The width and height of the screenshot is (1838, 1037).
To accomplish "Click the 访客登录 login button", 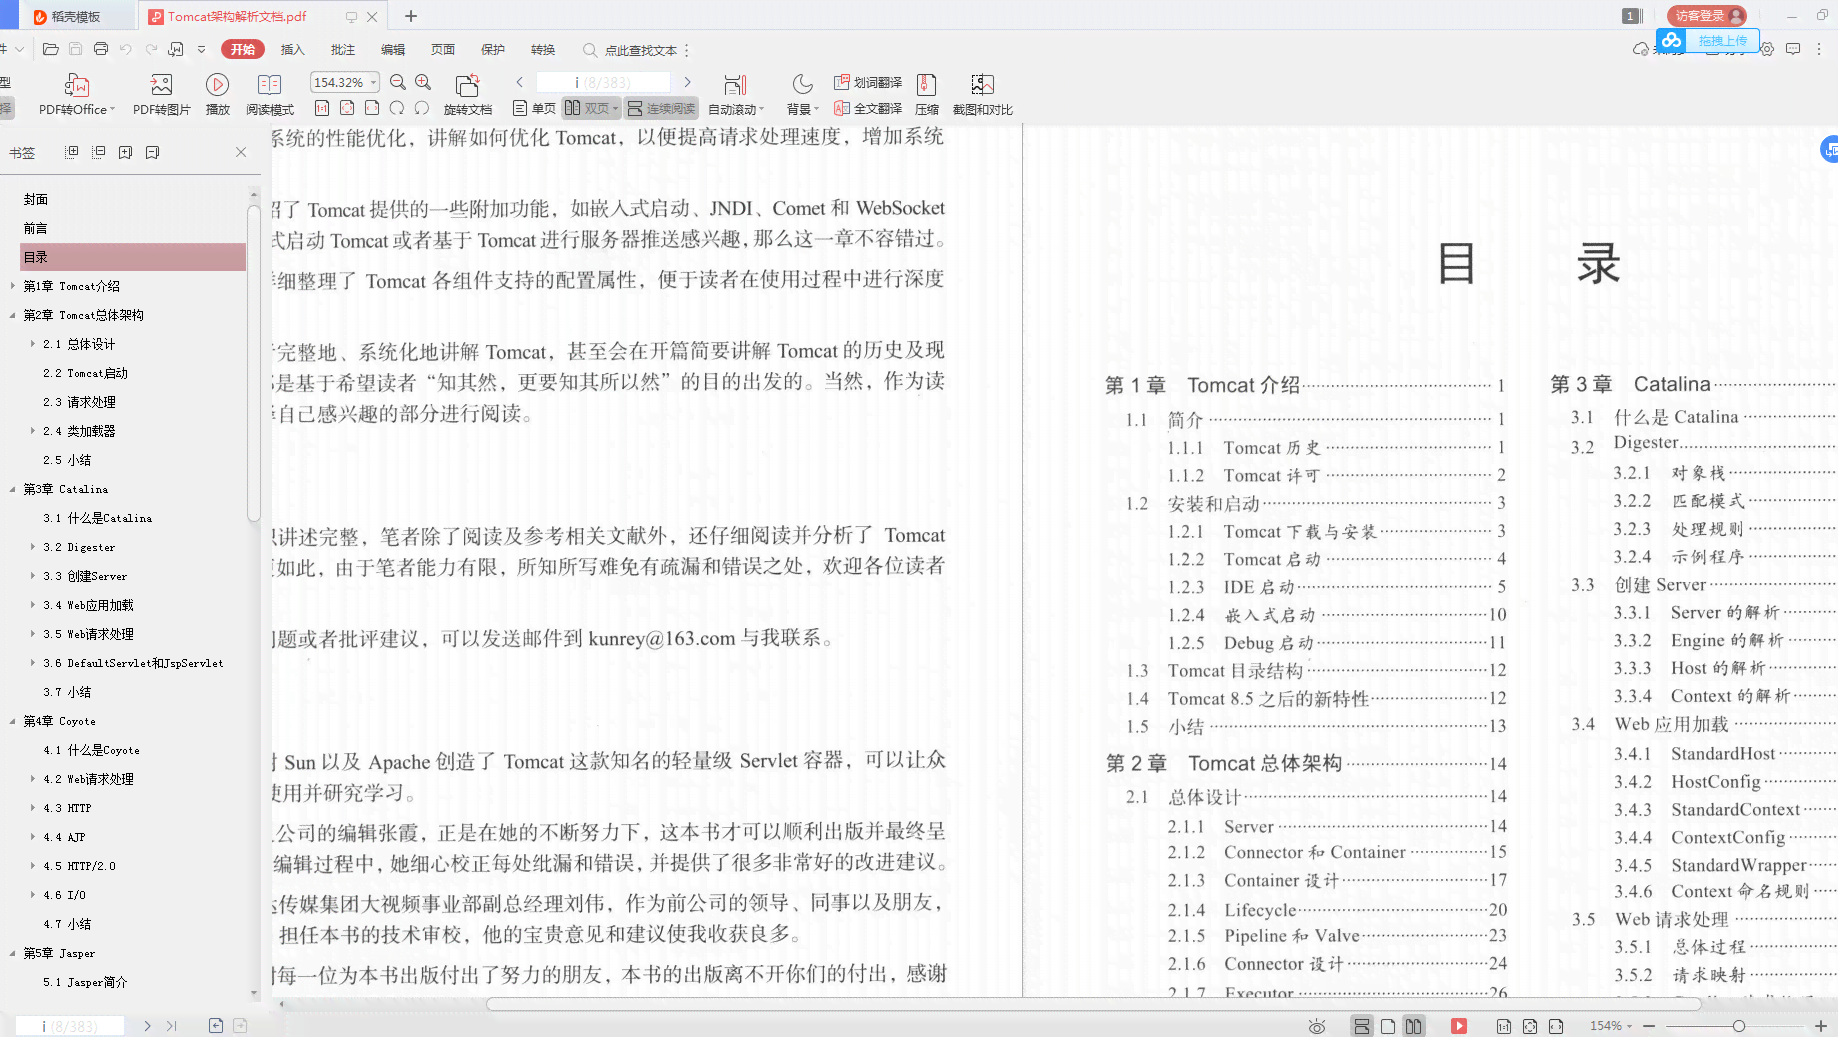I will pos(1706,15).
